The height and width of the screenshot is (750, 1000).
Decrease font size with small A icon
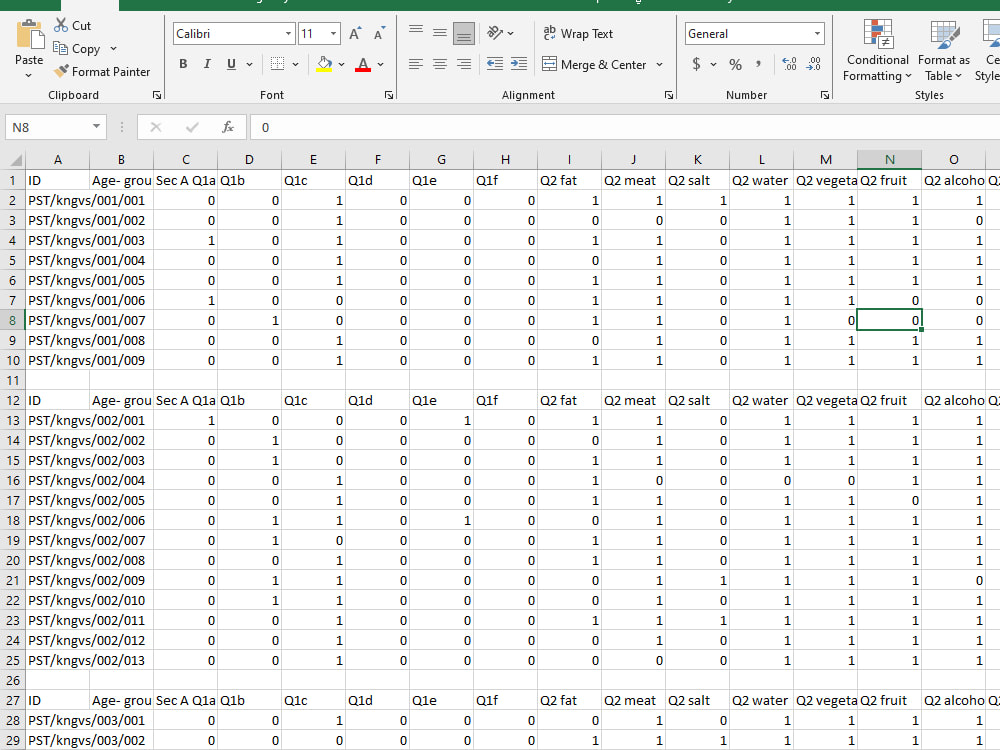[x=379, y=34]
